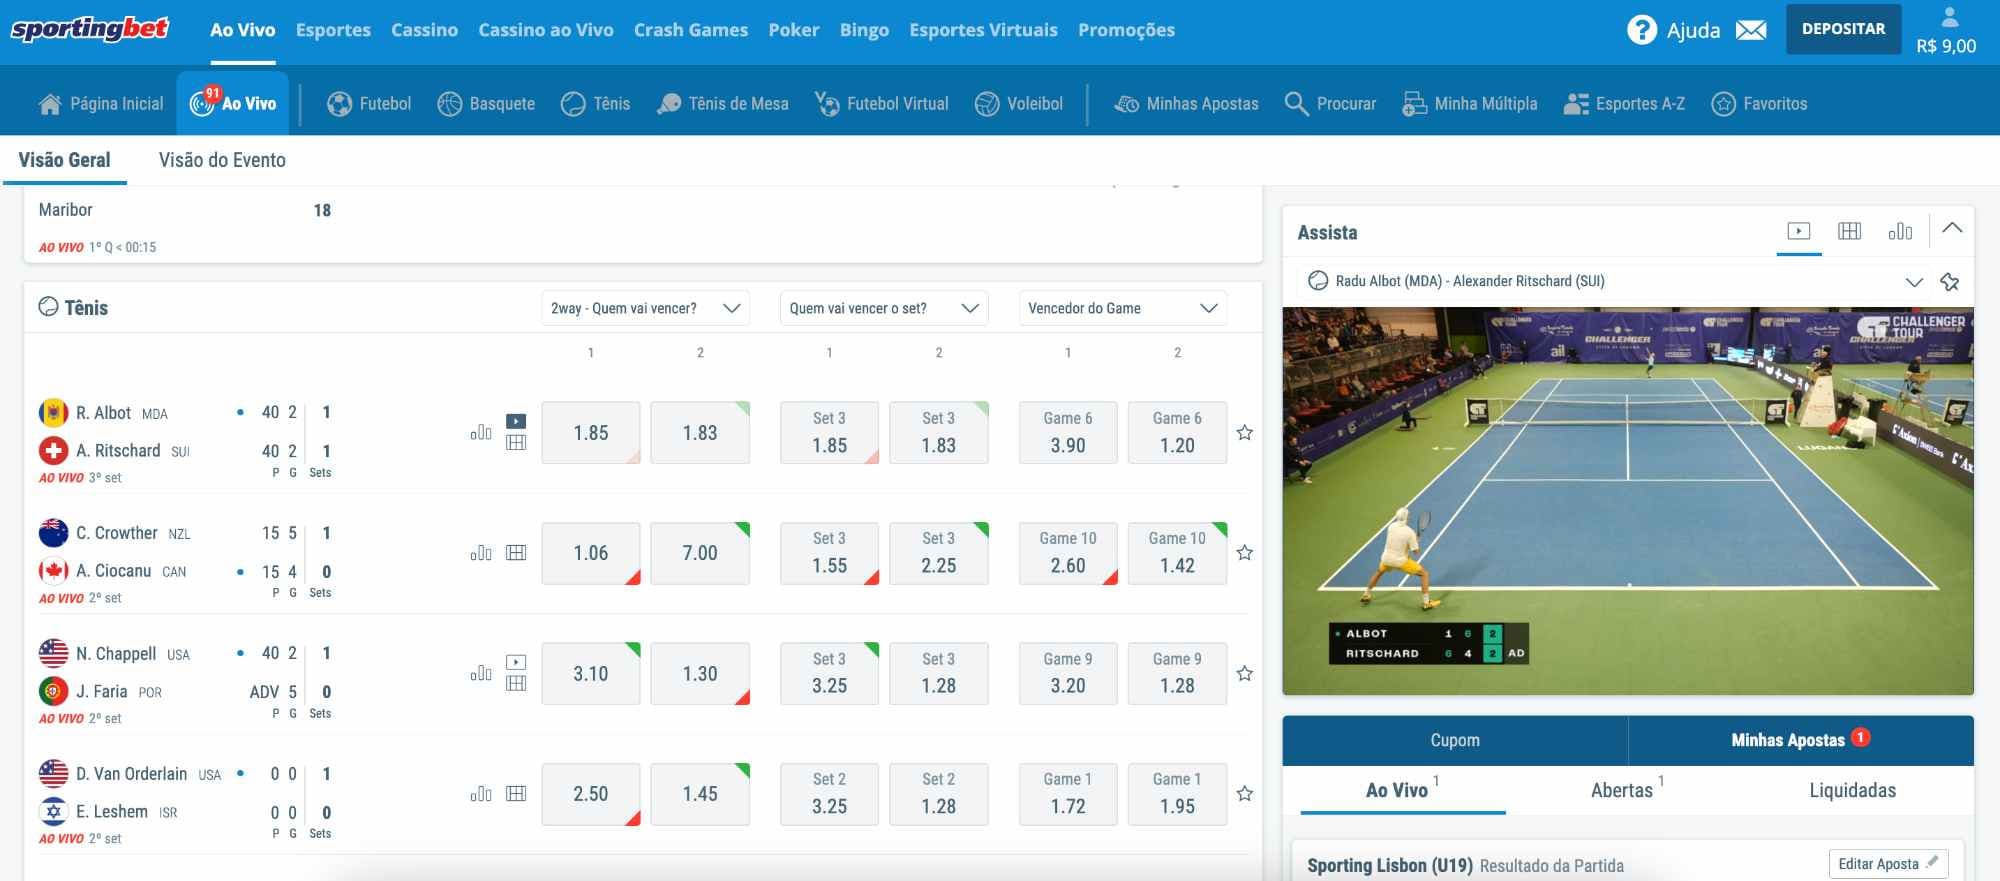Open Cassino ao Vivo menu
Viewport: 2000px width, 881px height.
point(546,30)
